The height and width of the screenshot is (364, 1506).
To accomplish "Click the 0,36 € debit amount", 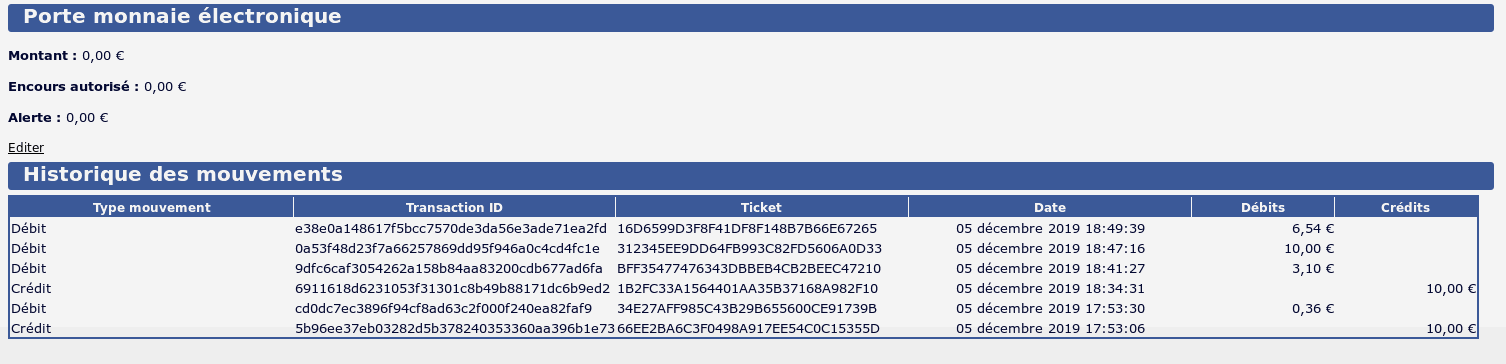I will pos(1313,308).
